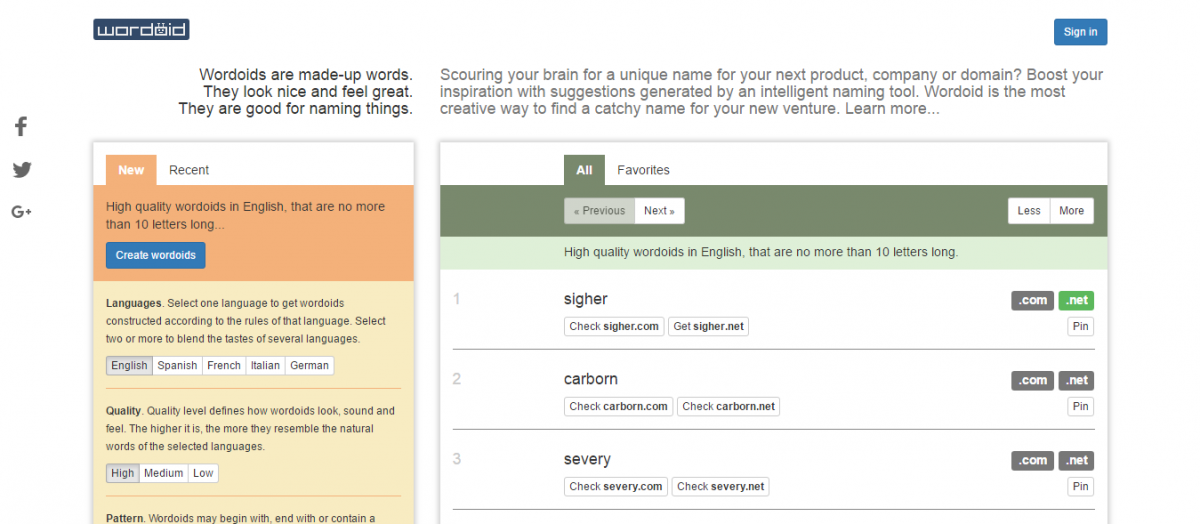This screenshot has height=524, width=1200.
Task: Toggle the Italian language option
Action: click(x=265, y=366)
